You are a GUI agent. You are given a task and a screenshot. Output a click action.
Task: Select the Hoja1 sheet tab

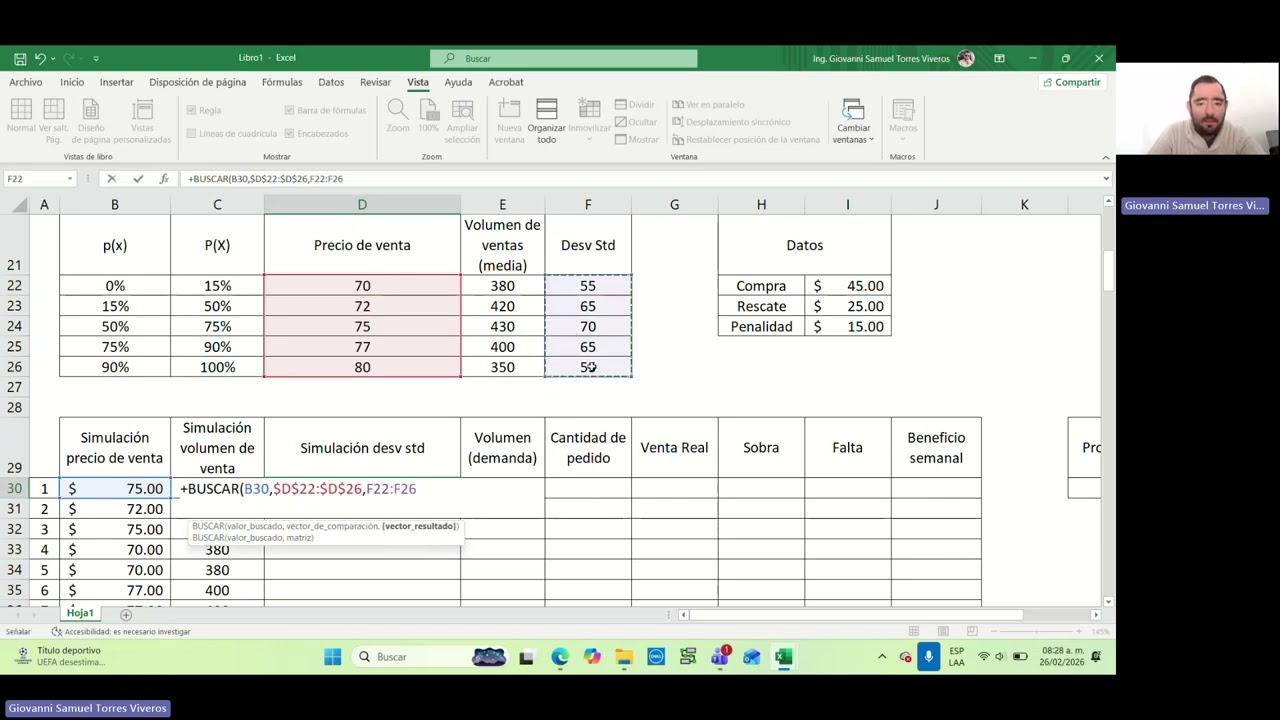(80, 614)
